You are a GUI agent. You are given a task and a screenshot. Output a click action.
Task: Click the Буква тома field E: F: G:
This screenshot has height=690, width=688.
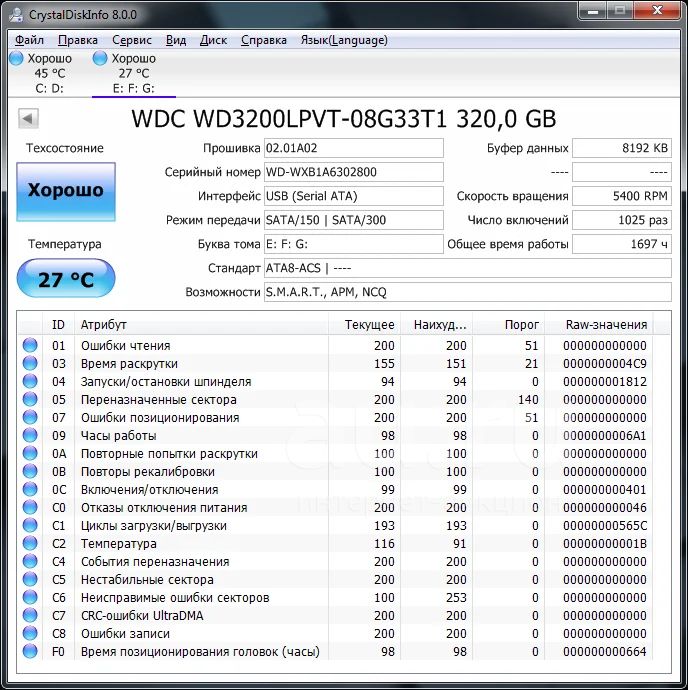pyautogui.click(x=353, y=244)
